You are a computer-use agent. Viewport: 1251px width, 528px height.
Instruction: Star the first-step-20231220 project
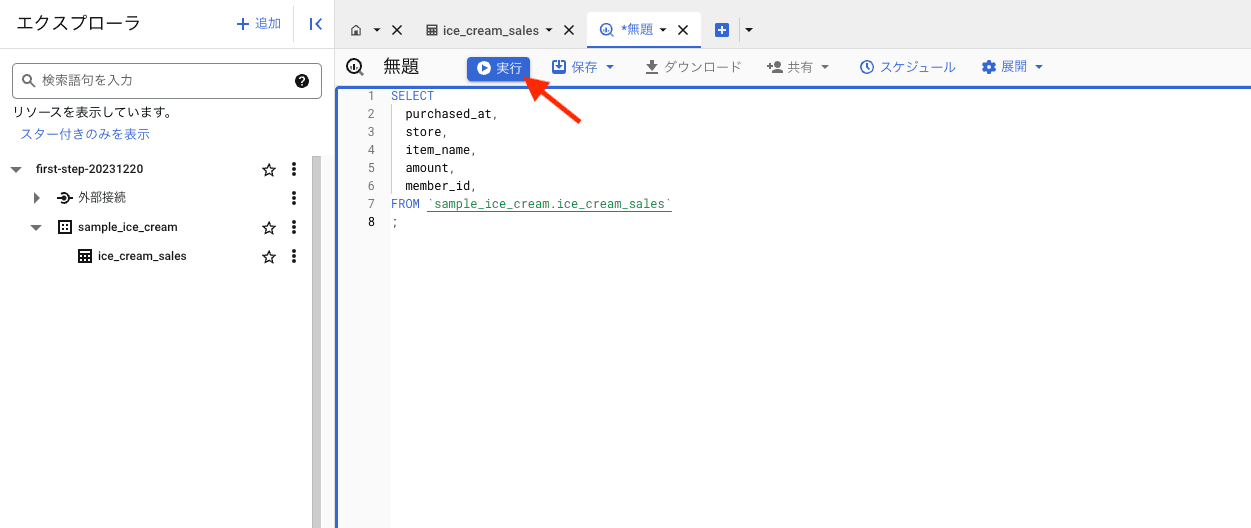[x=269, y=170]
